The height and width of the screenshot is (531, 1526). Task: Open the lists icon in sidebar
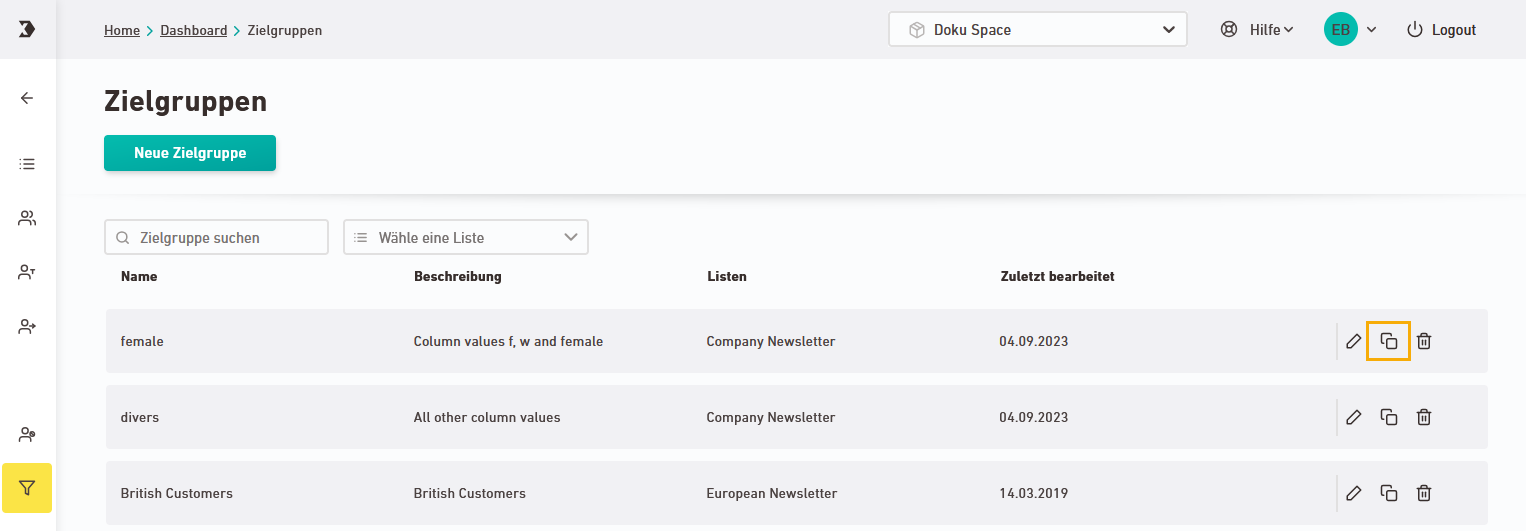[x=27, y=163]
